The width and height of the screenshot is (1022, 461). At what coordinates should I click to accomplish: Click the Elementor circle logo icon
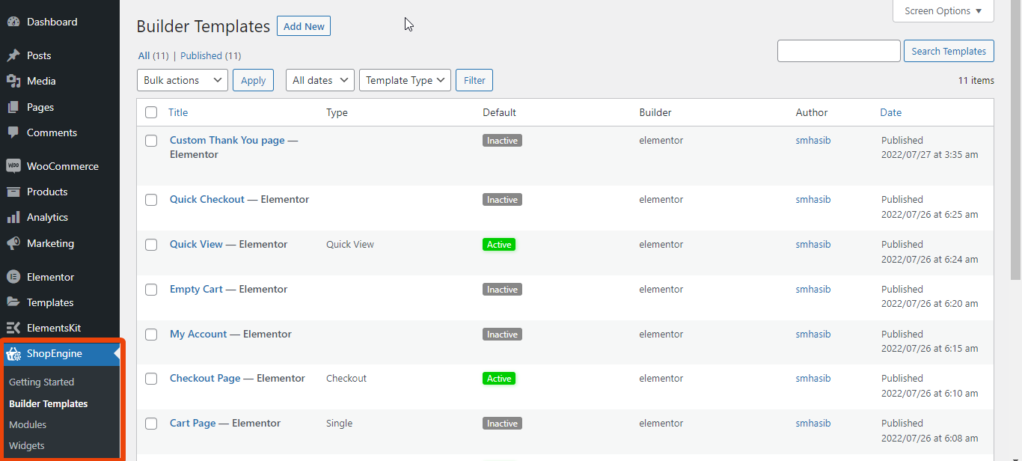[13, 277]
